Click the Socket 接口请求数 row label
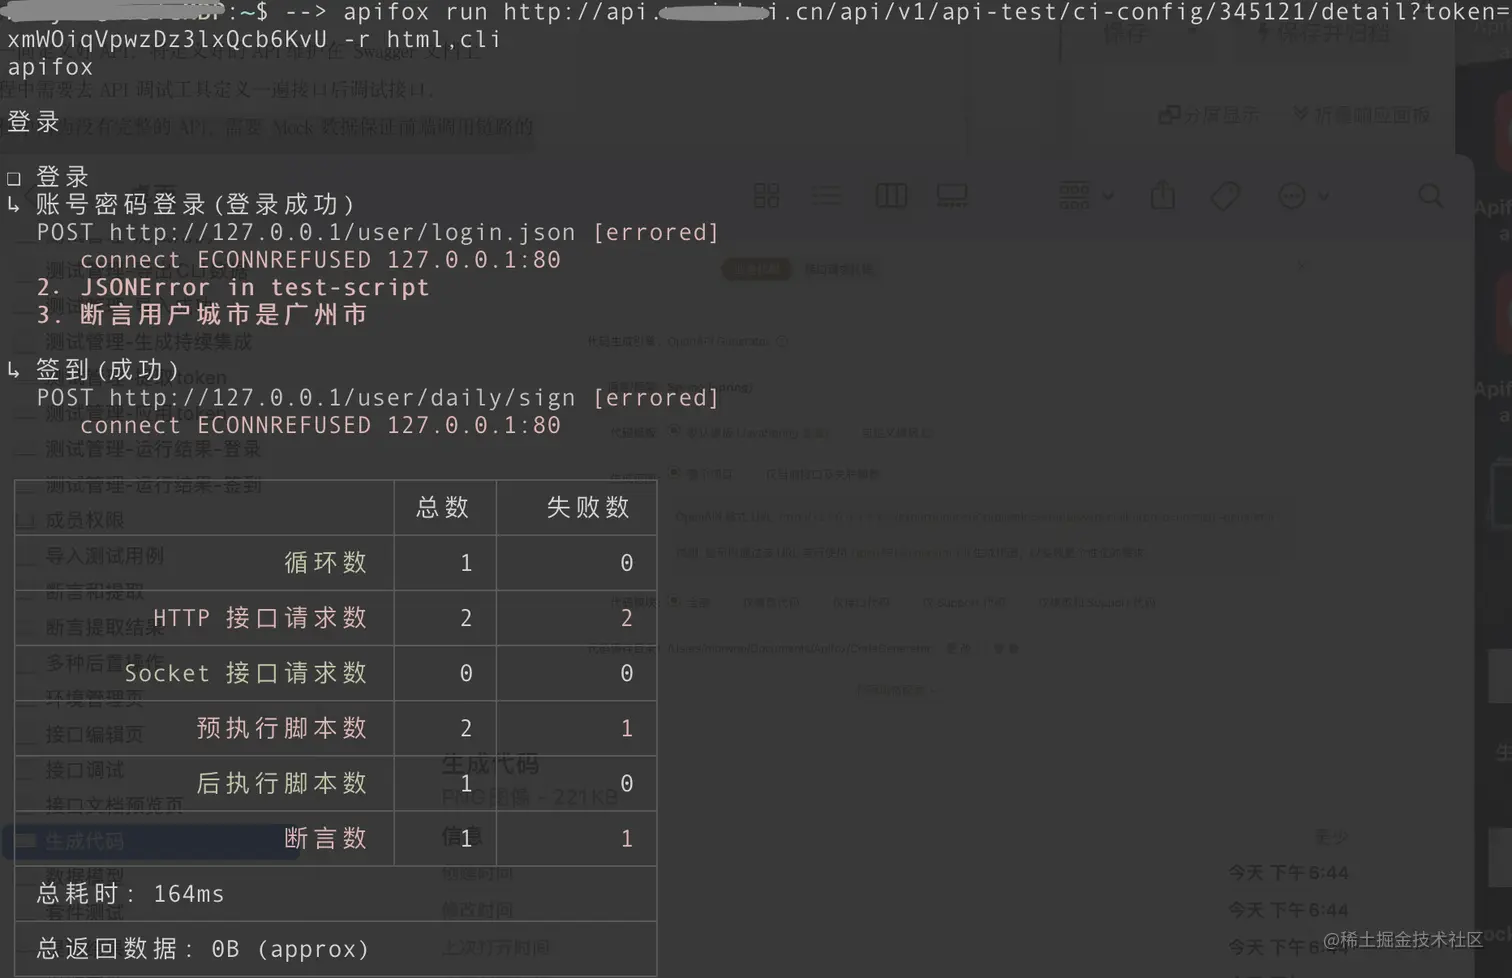The height and width of the screenshot is (978, 1512). [x=246, y=673]
